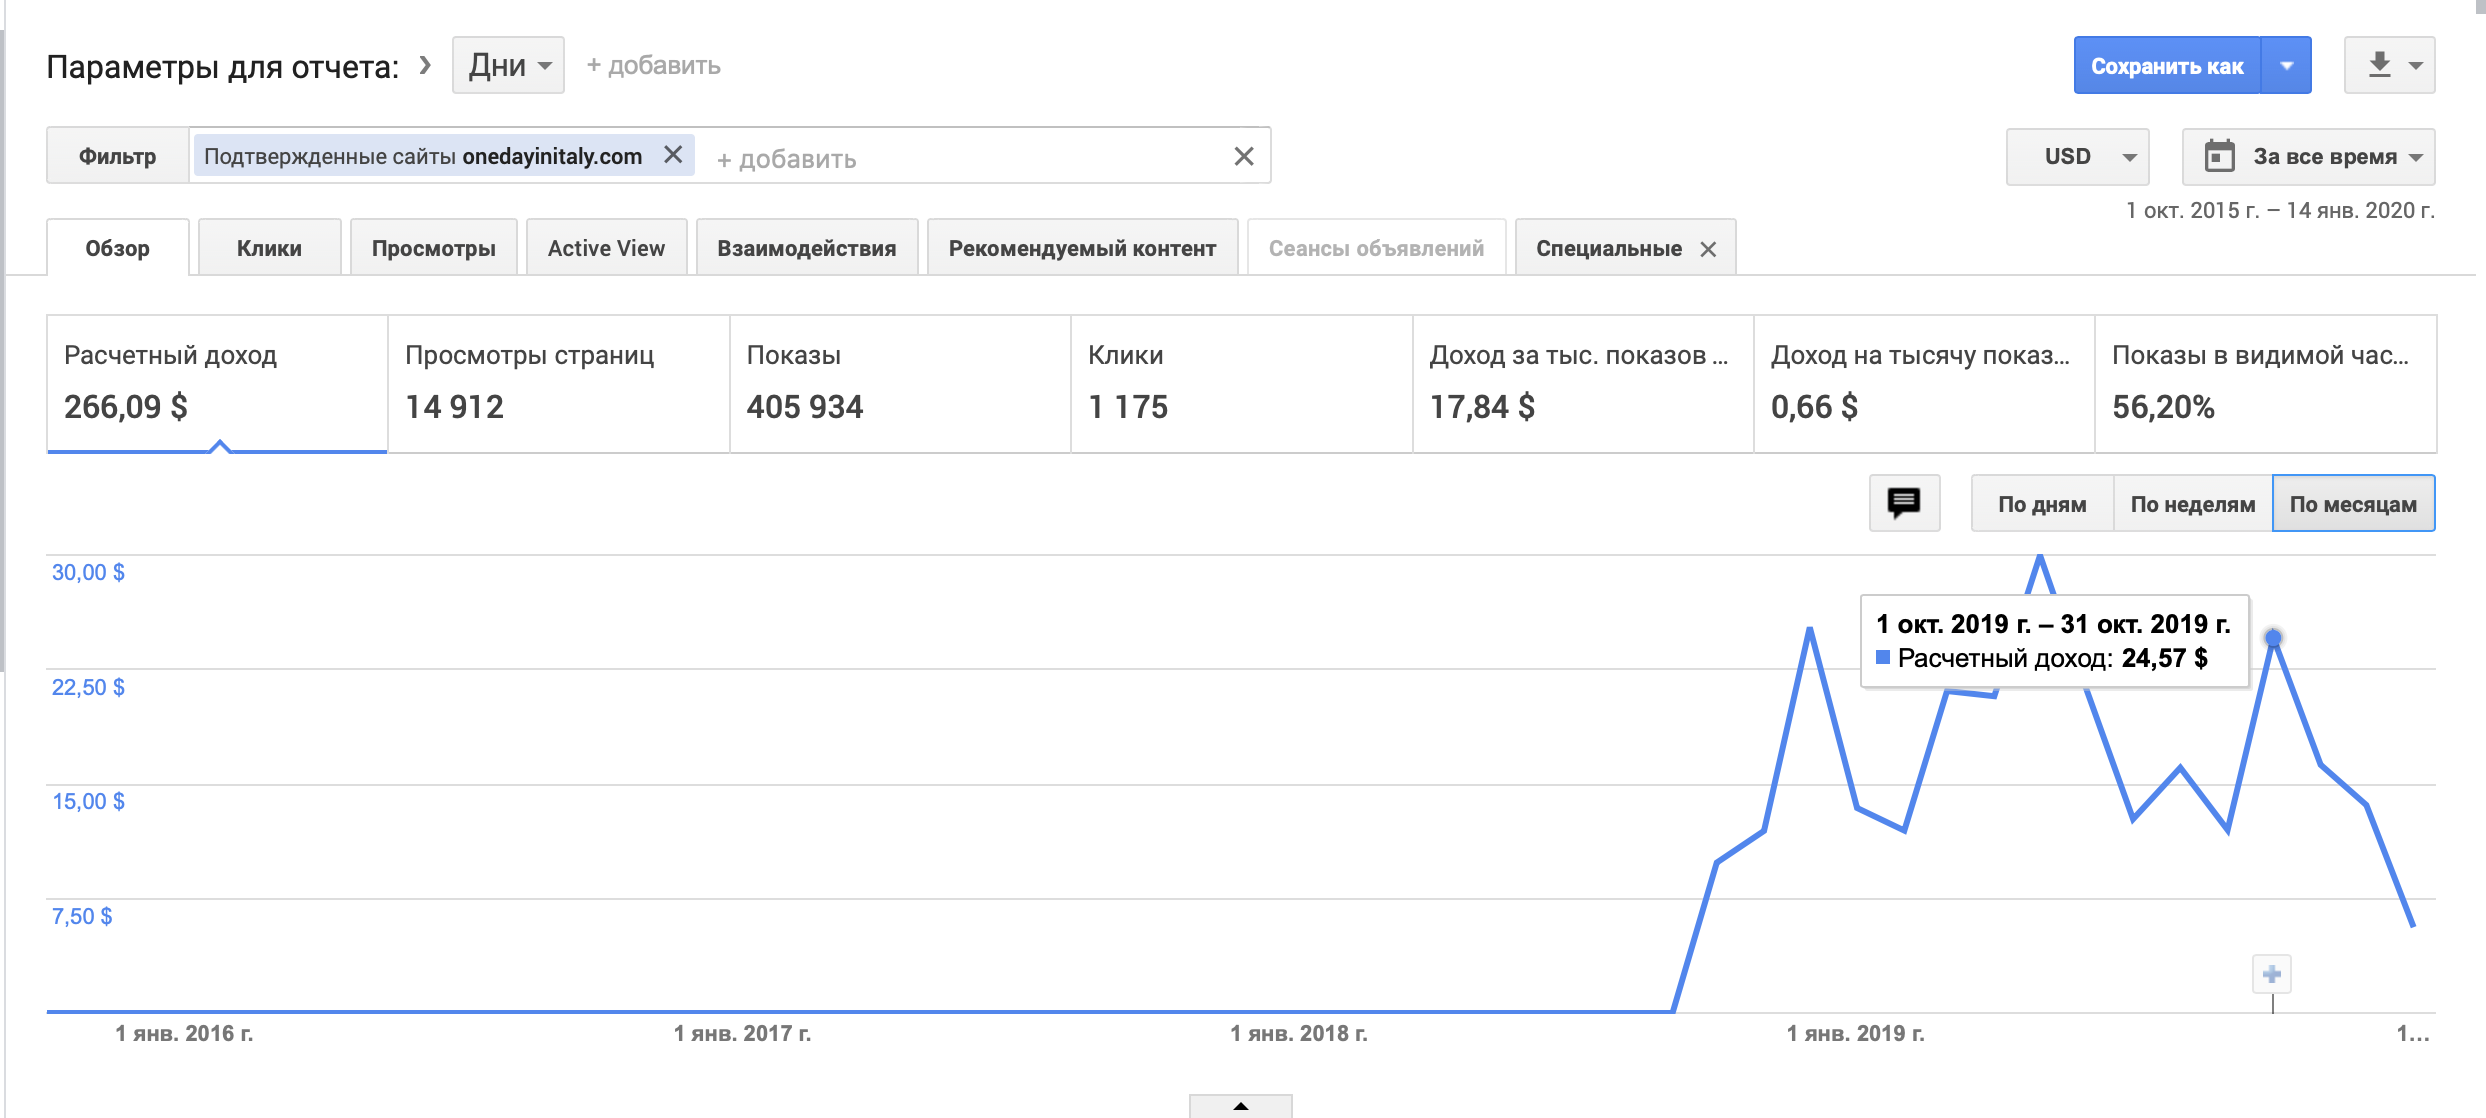This screenshot has width=2486, height=1118.
Task: Close the Специальные tab with the X
Action: click(x=1708, y=249)
